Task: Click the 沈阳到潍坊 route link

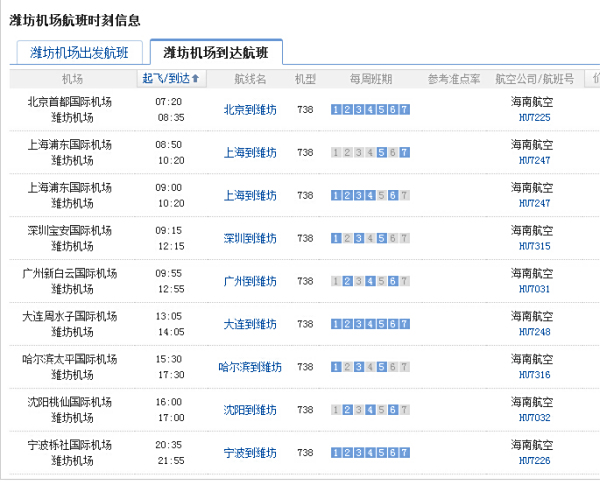Action: tap(250, 410)
